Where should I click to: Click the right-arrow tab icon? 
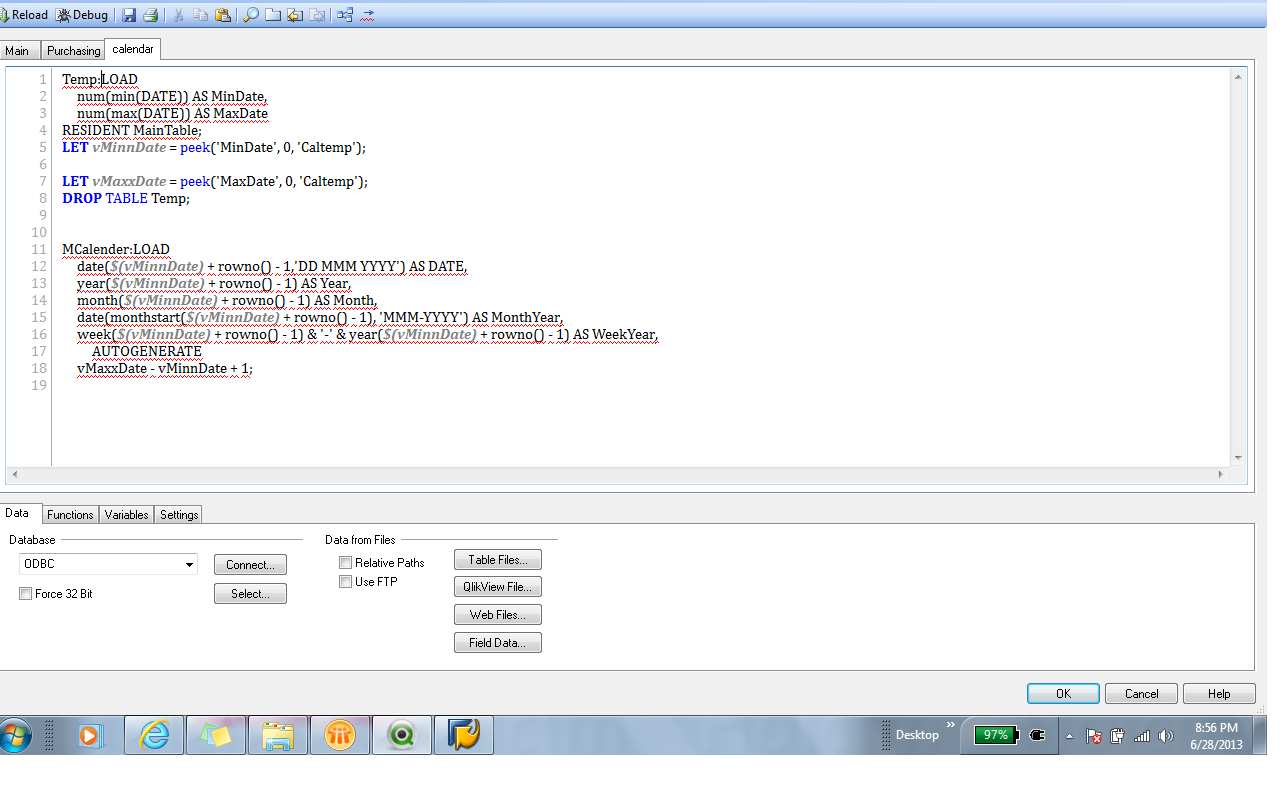317,15
